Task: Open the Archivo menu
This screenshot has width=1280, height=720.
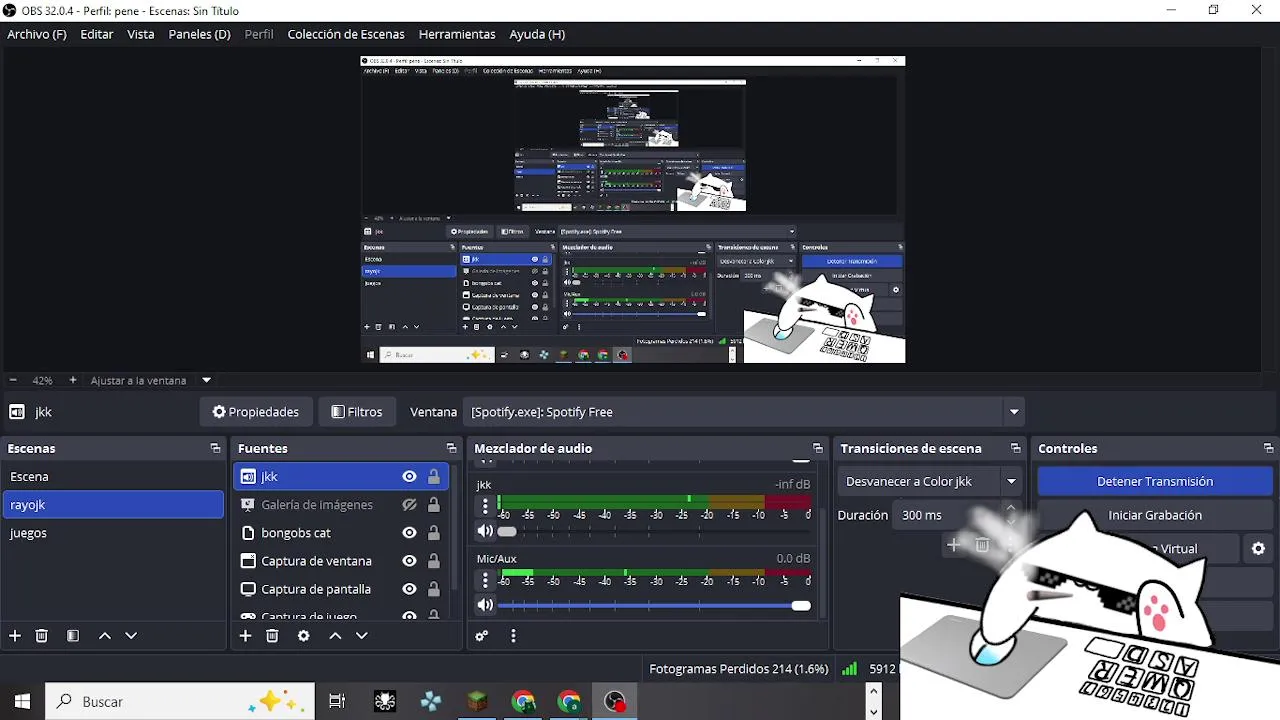Action: [37, 34]
